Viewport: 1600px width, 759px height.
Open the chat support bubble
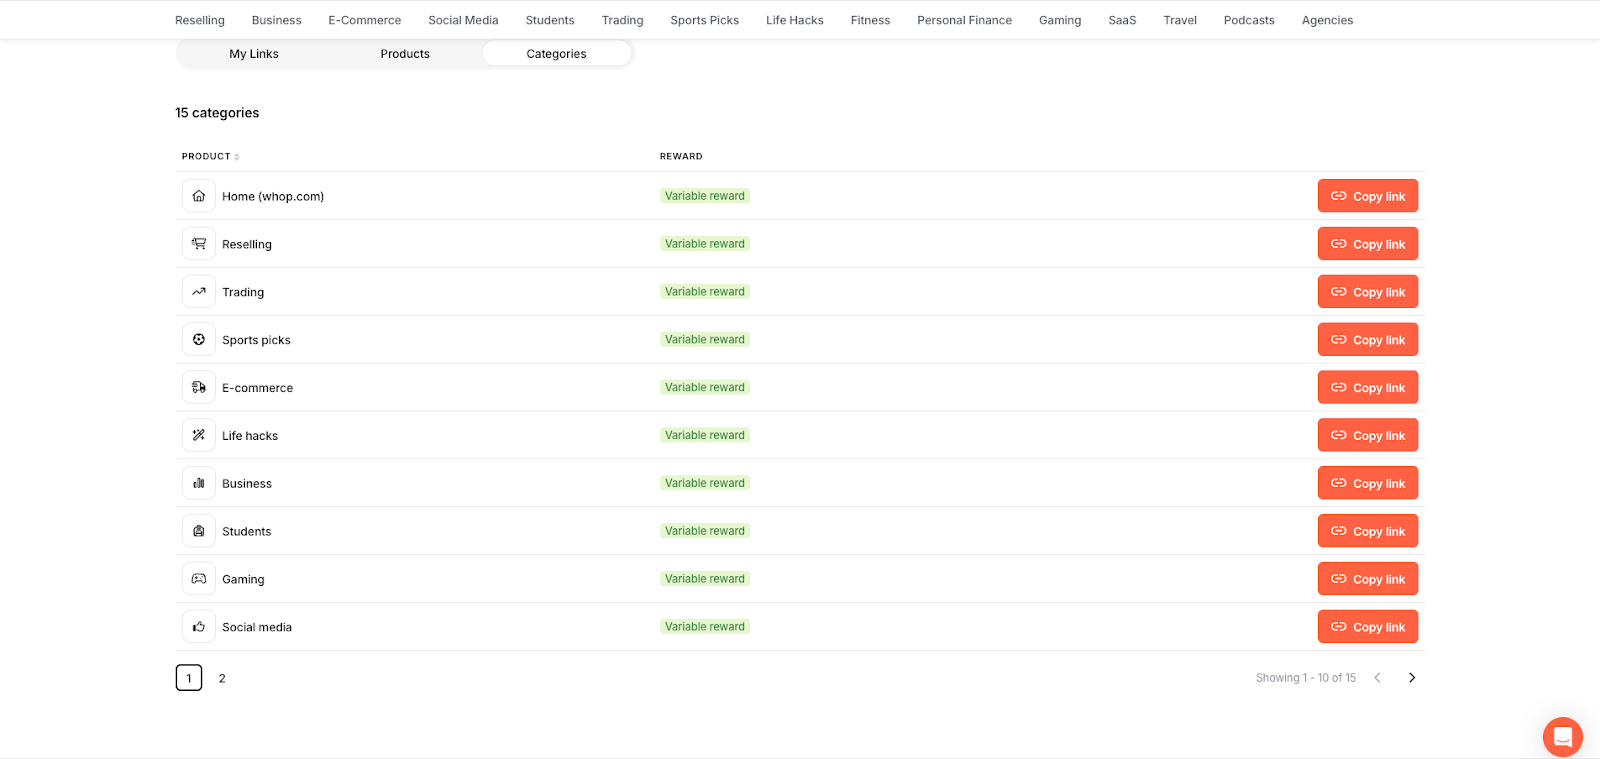(1562, 737)
